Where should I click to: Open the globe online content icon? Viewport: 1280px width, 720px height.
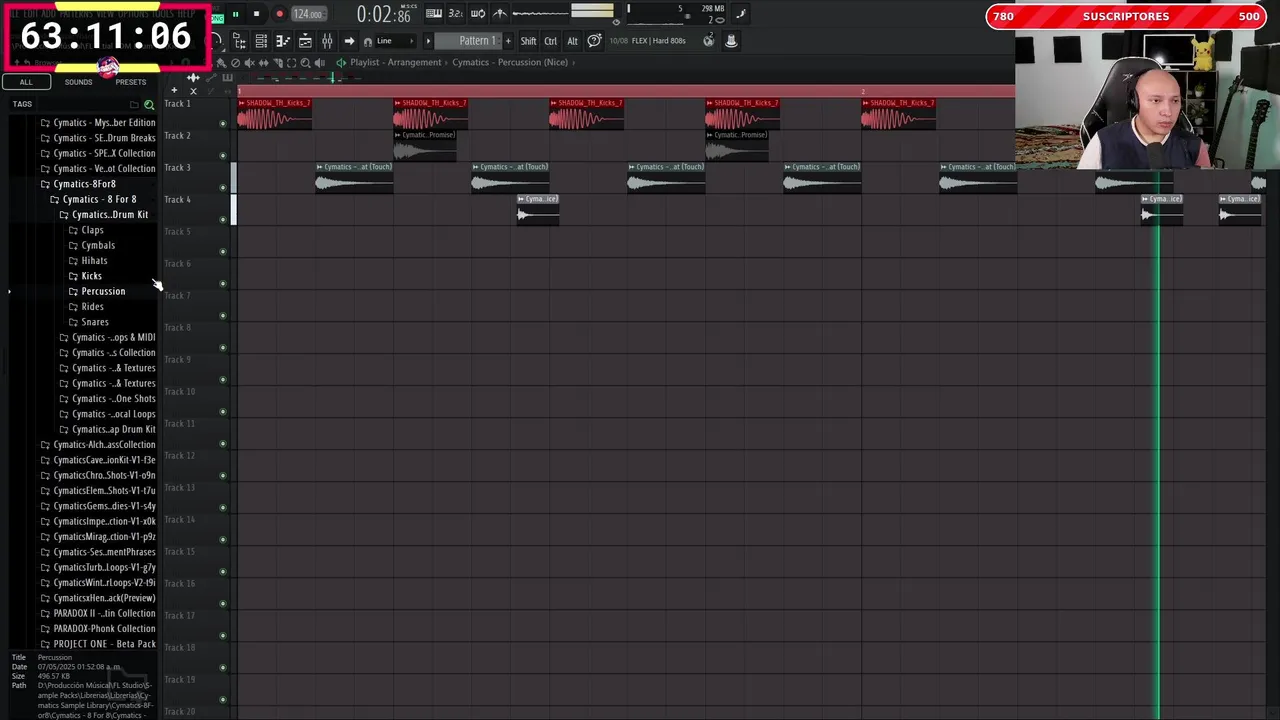click(709, 40)
